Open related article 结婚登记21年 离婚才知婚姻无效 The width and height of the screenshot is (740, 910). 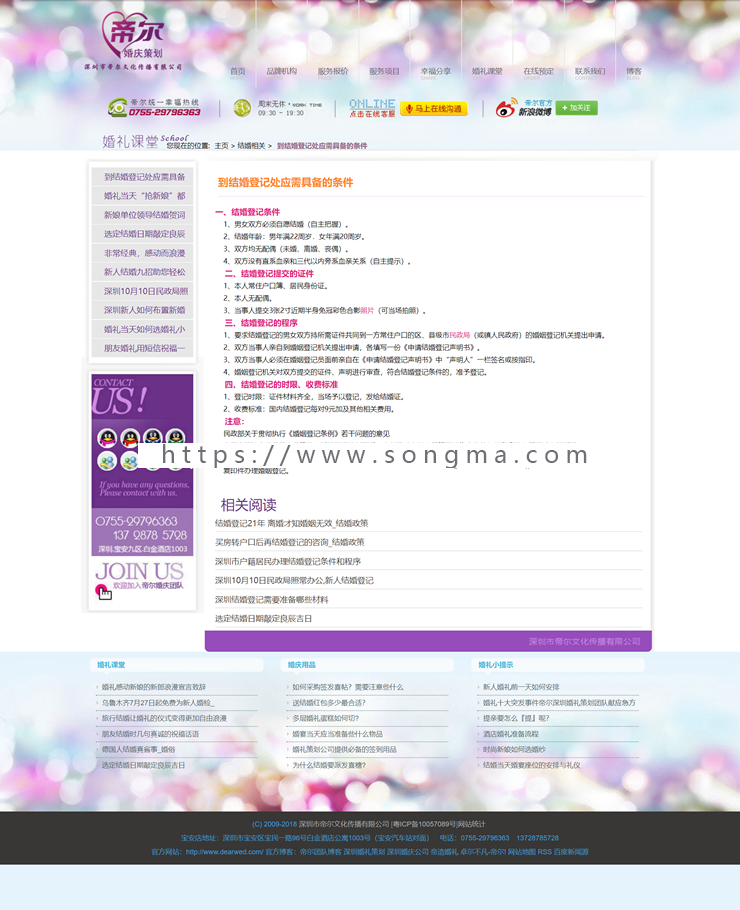click(291, 523)
